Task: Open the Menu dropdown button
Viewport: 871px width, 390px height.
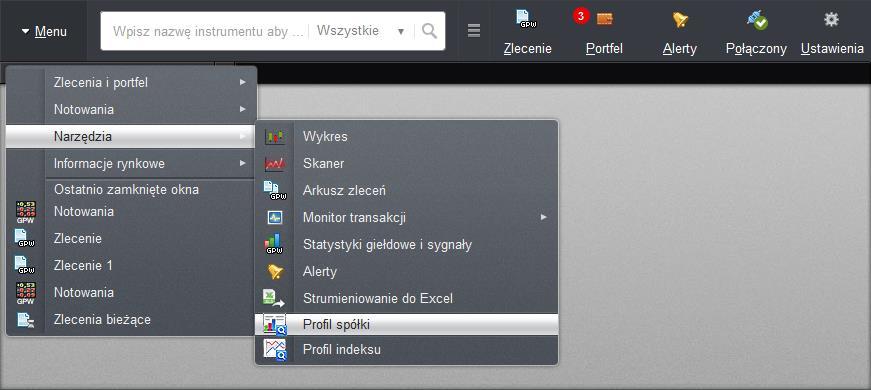Action: pyautogui.click(x=44, y=32)
